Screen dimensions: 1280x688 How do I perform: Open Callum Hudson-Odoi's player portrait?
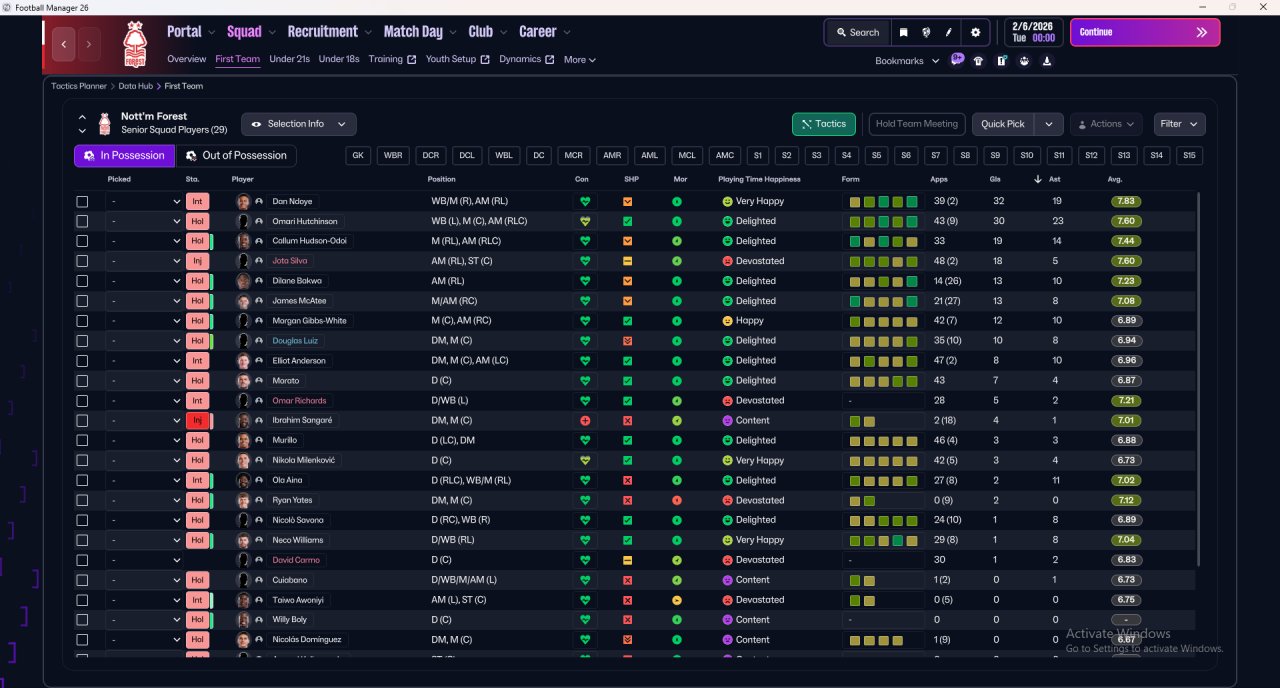[x=243, y=241]
